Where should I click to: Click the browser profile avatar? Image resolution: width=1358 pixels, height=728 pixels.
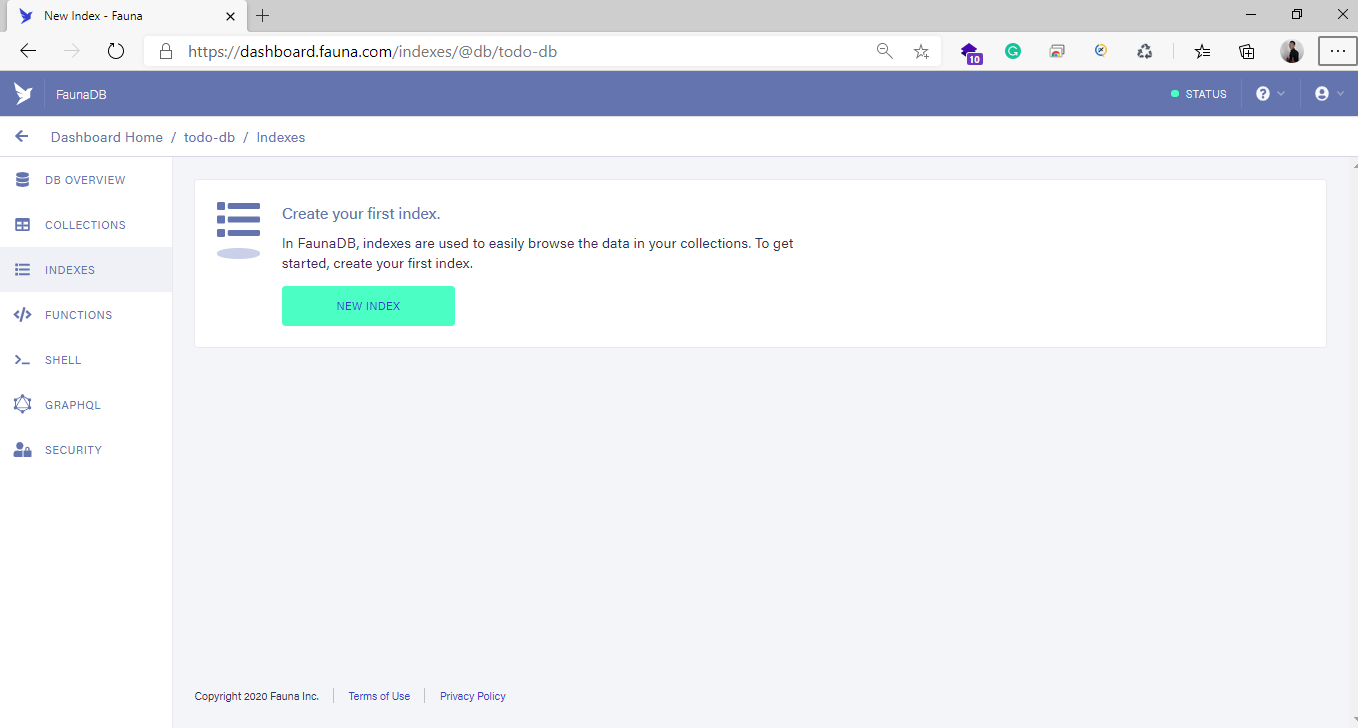pyautogui.click(x=1292, y=51)
